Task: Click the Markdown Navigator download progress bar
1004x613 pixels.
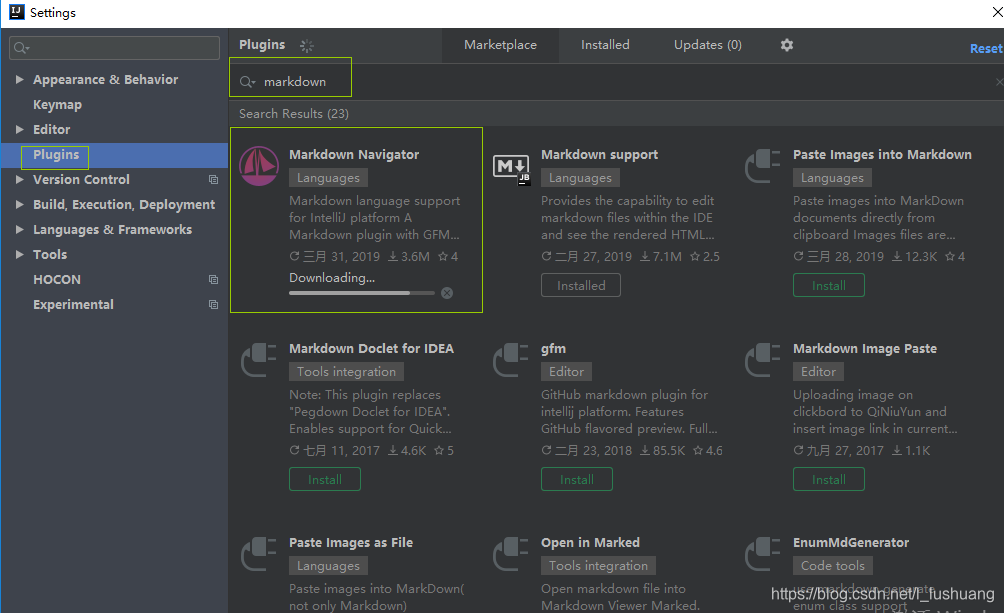Action: [x=362, y=293]
